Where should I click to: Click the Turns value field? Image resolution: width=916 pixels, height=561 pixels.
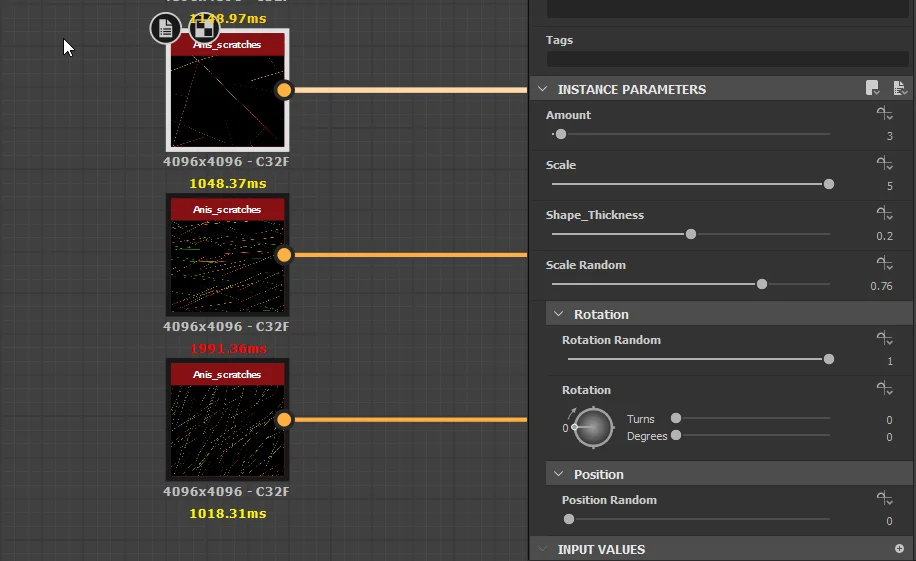[889, 420]
